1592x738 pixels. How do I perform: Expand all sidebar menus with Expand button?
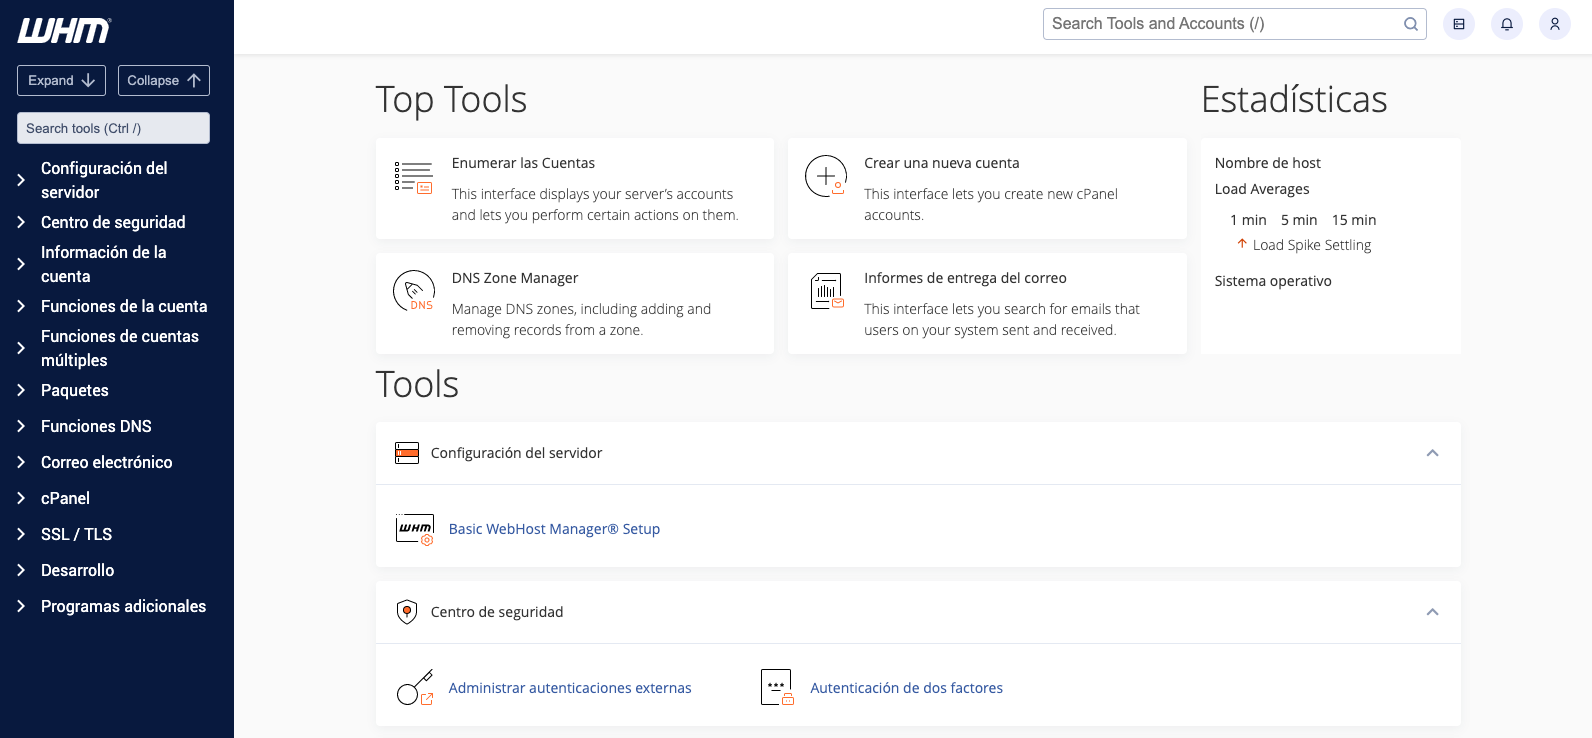[61, 81]
